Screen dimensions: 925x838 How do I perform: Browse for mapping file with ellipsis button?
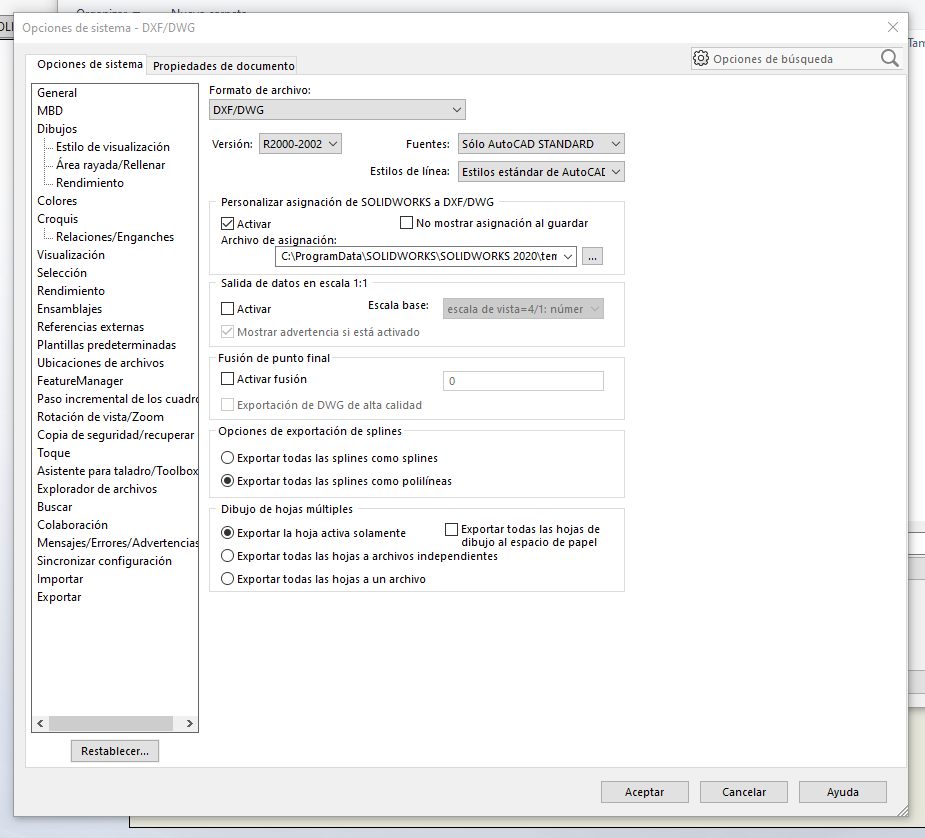point(592,257)
